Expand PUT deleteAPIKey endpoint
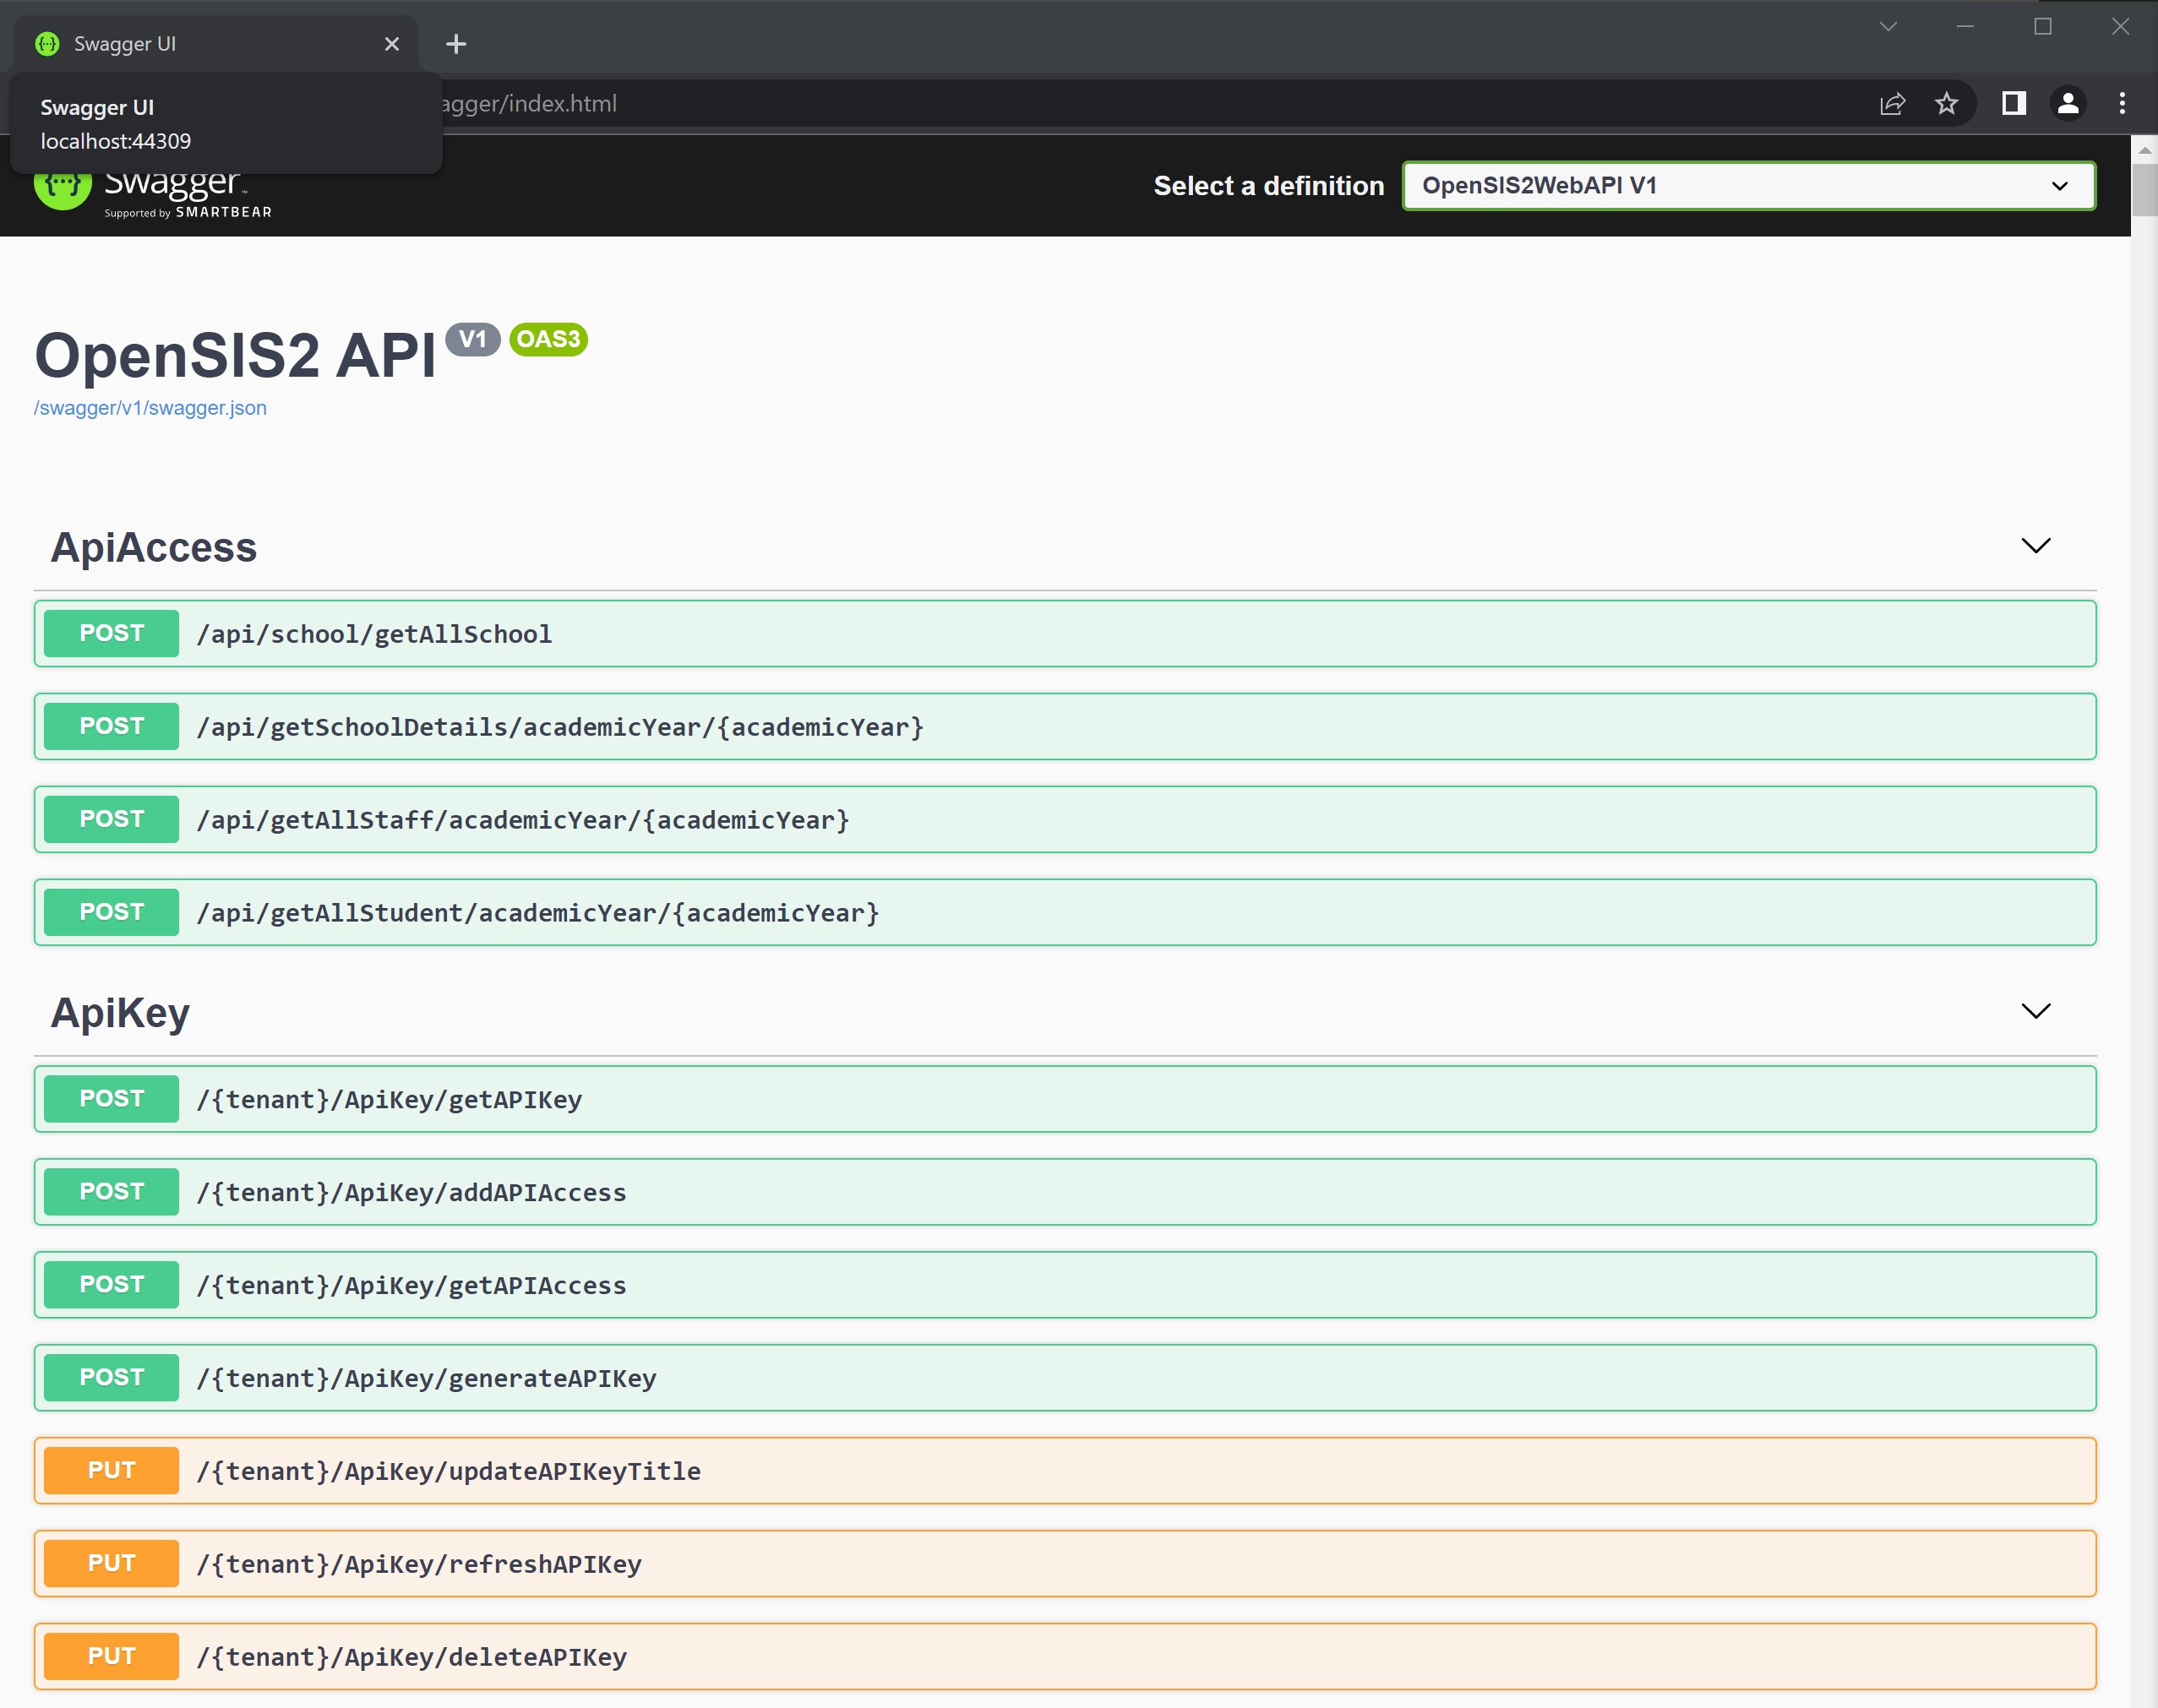 (x=1064, y=1657)
